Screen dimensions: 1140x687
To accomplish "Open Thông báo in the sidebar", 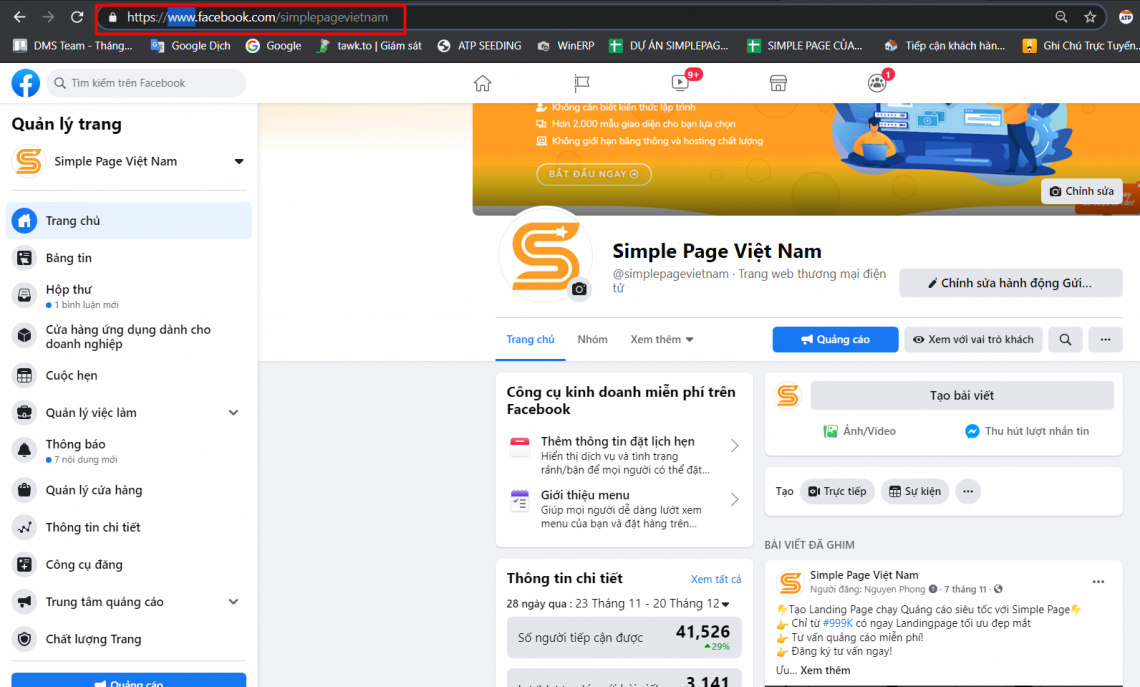I will point(129,451).
